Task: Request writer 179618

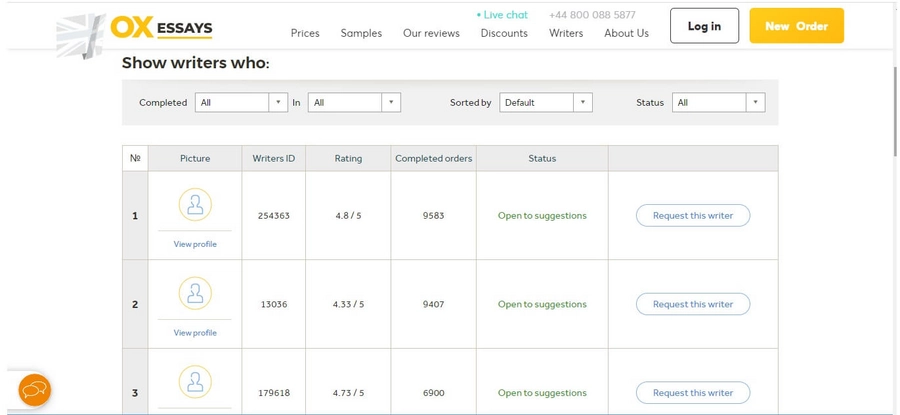Action: coord(693,393)
